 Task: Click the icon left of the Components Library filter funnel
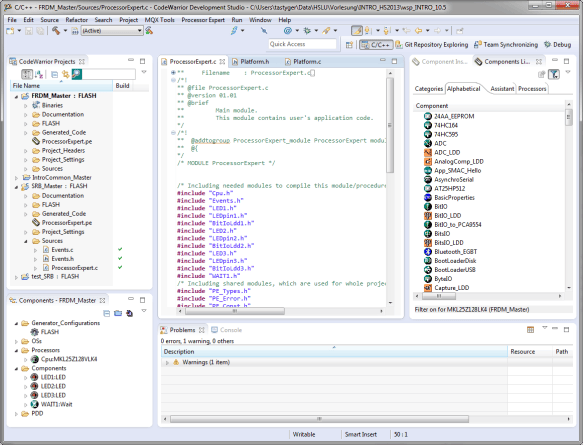point(541,75)
